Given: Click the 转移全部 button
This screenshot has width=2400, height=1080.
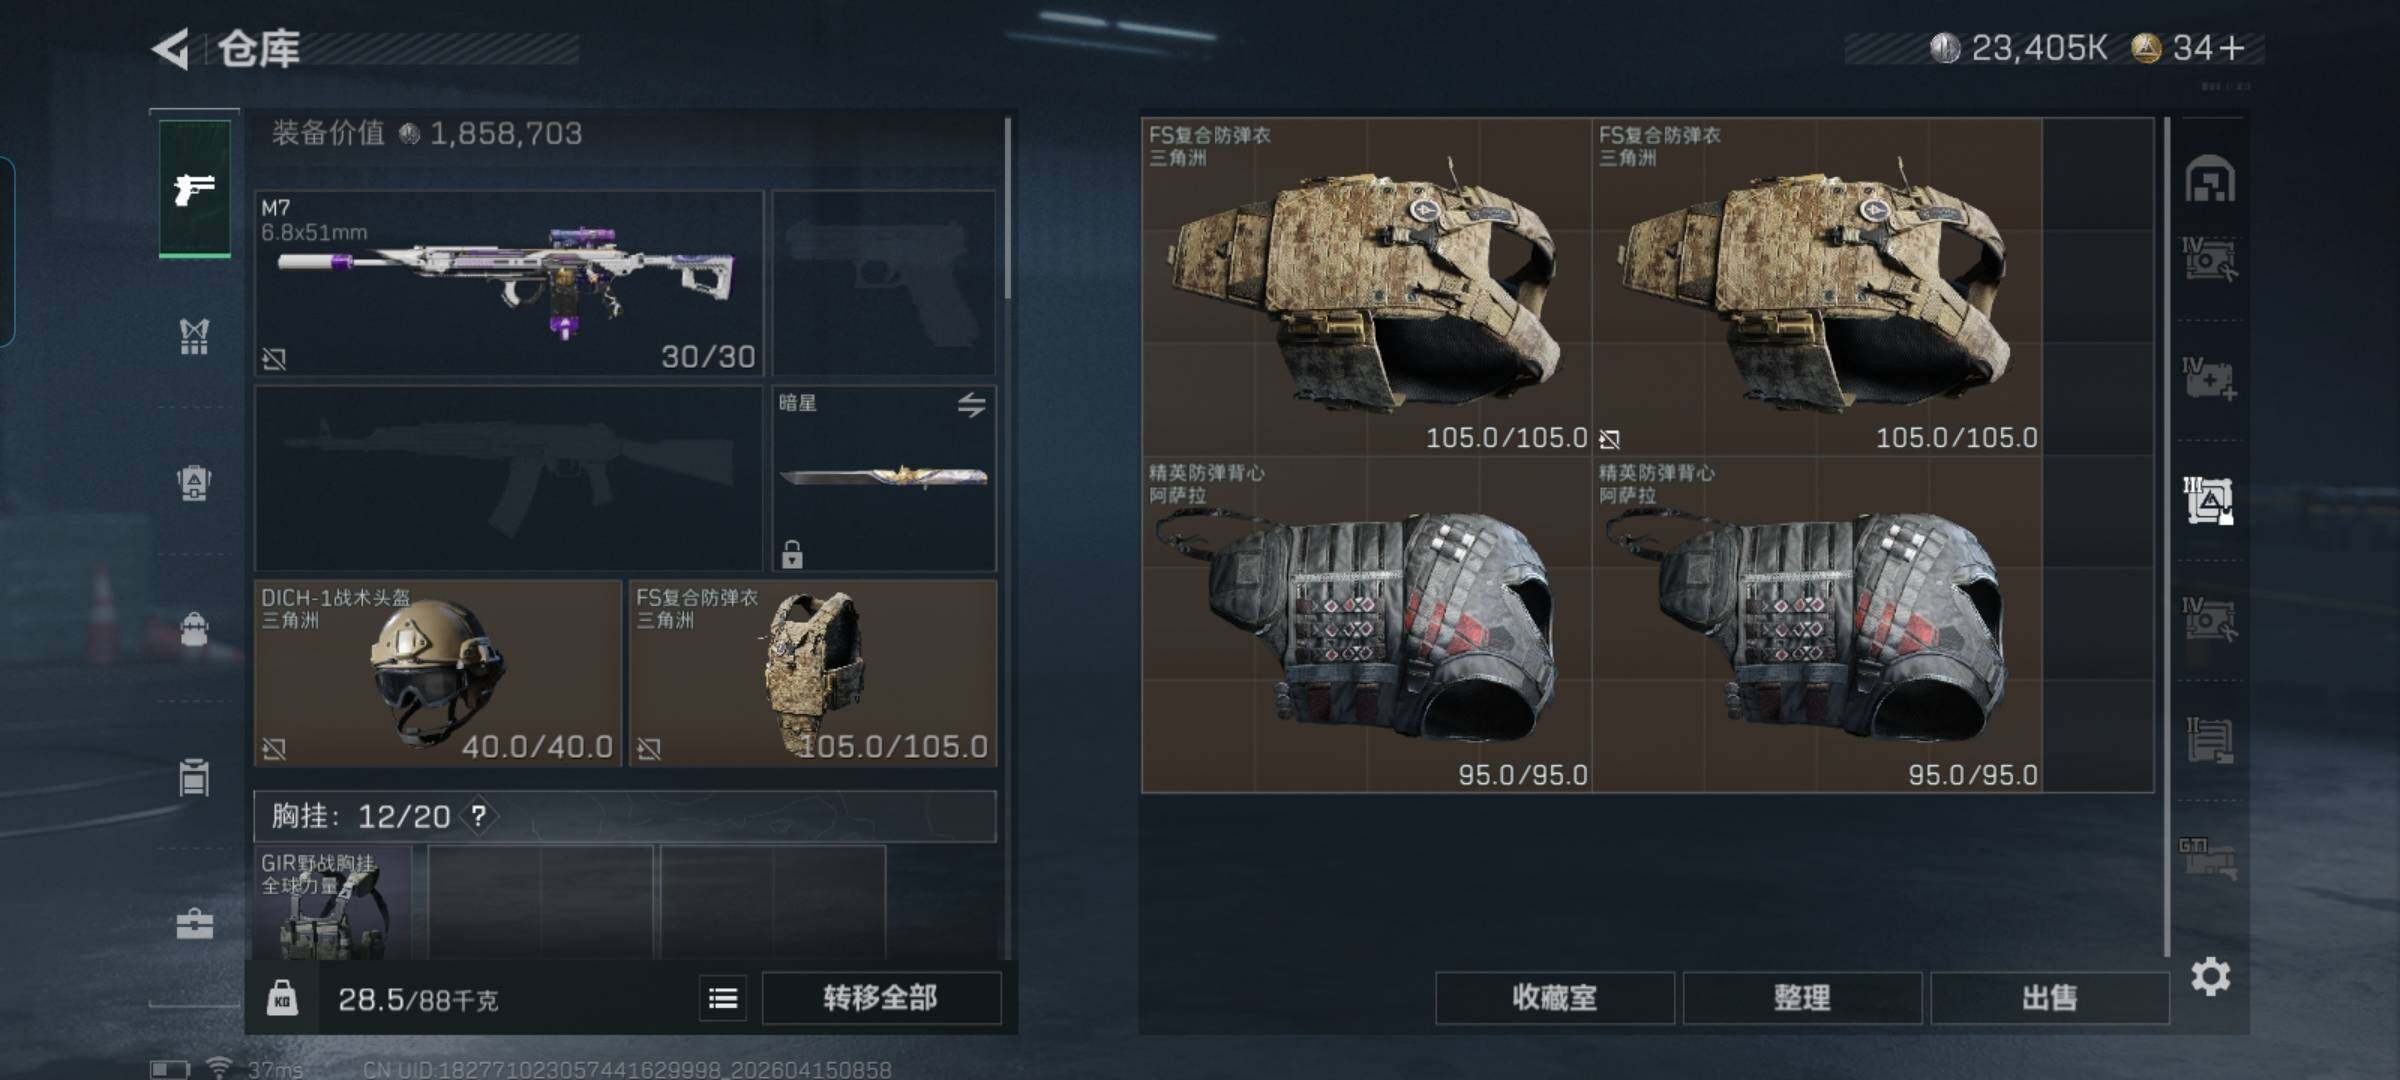Looking at the screenshot, I should pos(881,997).
